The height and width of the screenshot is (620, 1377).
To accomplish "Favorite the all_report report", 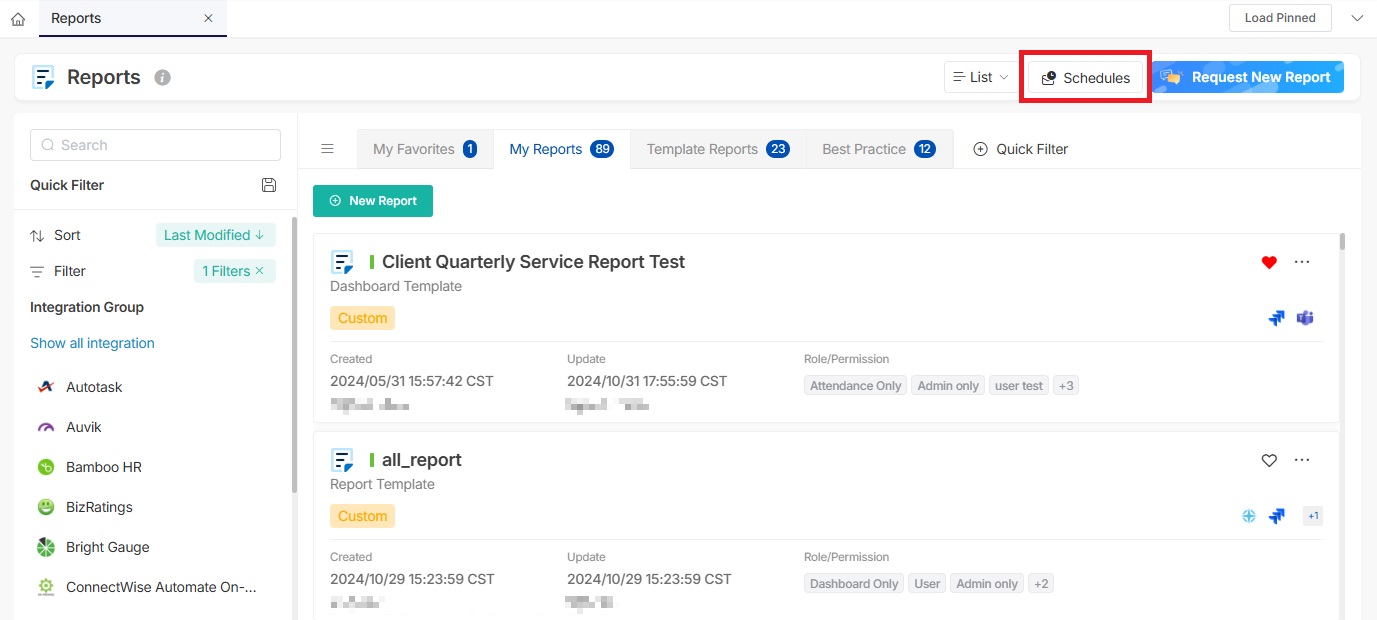I will coord(1269,460).
